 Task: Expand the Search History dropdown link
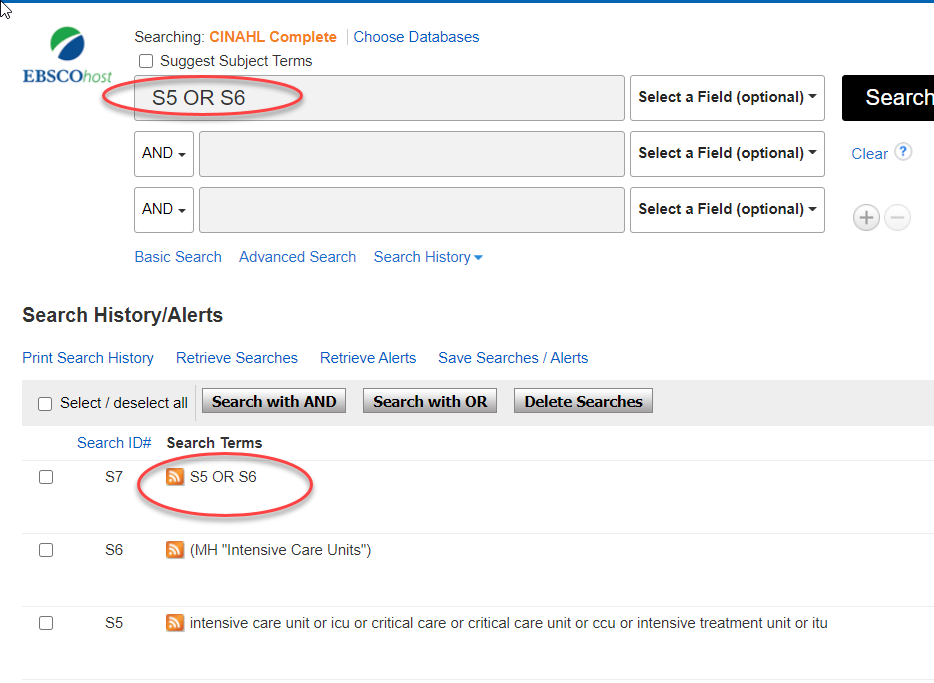[x=428, y=257]
